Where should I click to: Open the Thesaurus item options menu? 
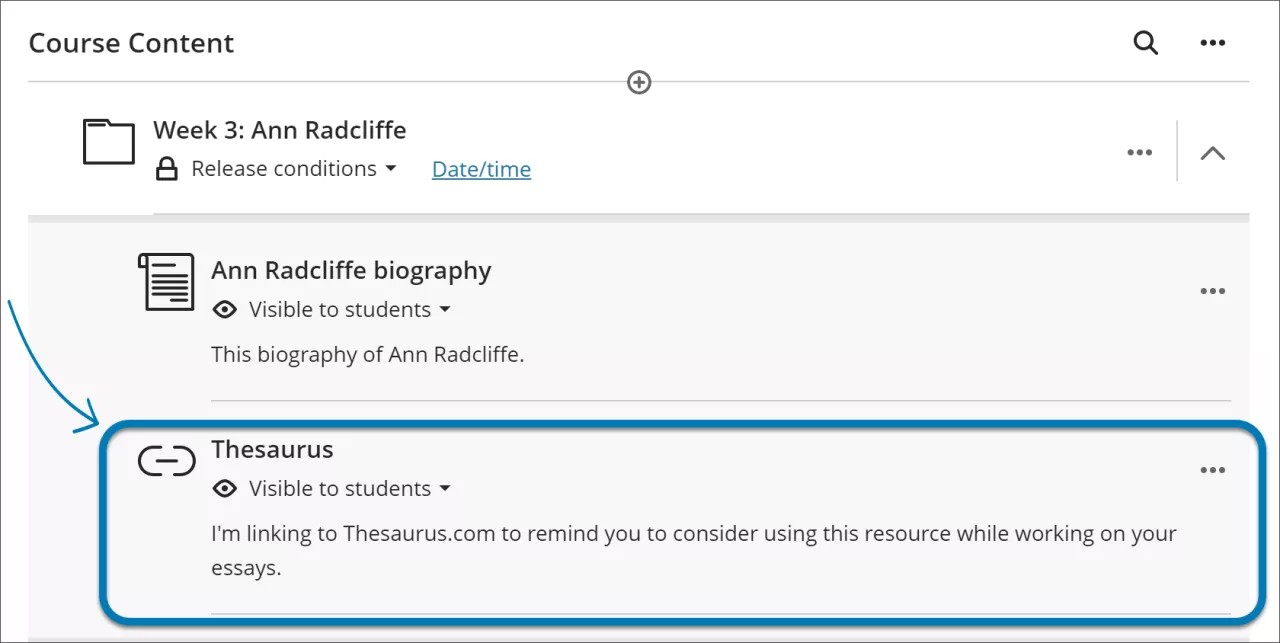click(x=1212, y=470)
